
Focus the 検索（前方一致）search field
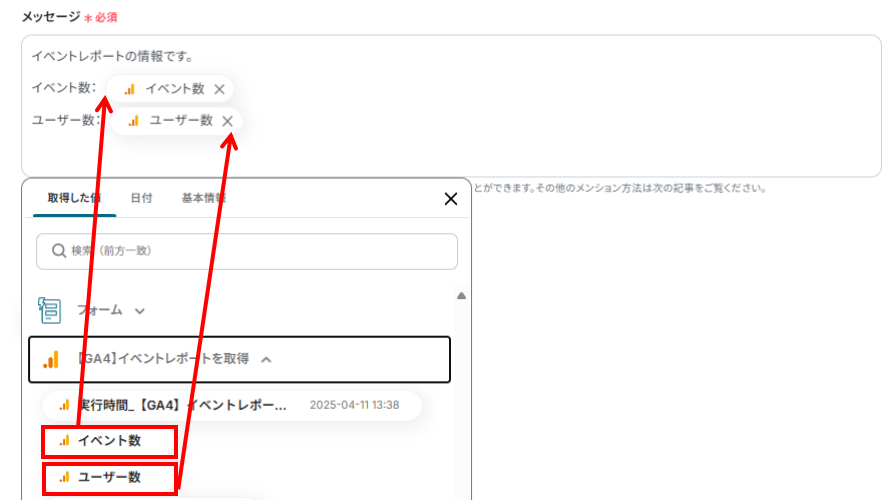247,251
